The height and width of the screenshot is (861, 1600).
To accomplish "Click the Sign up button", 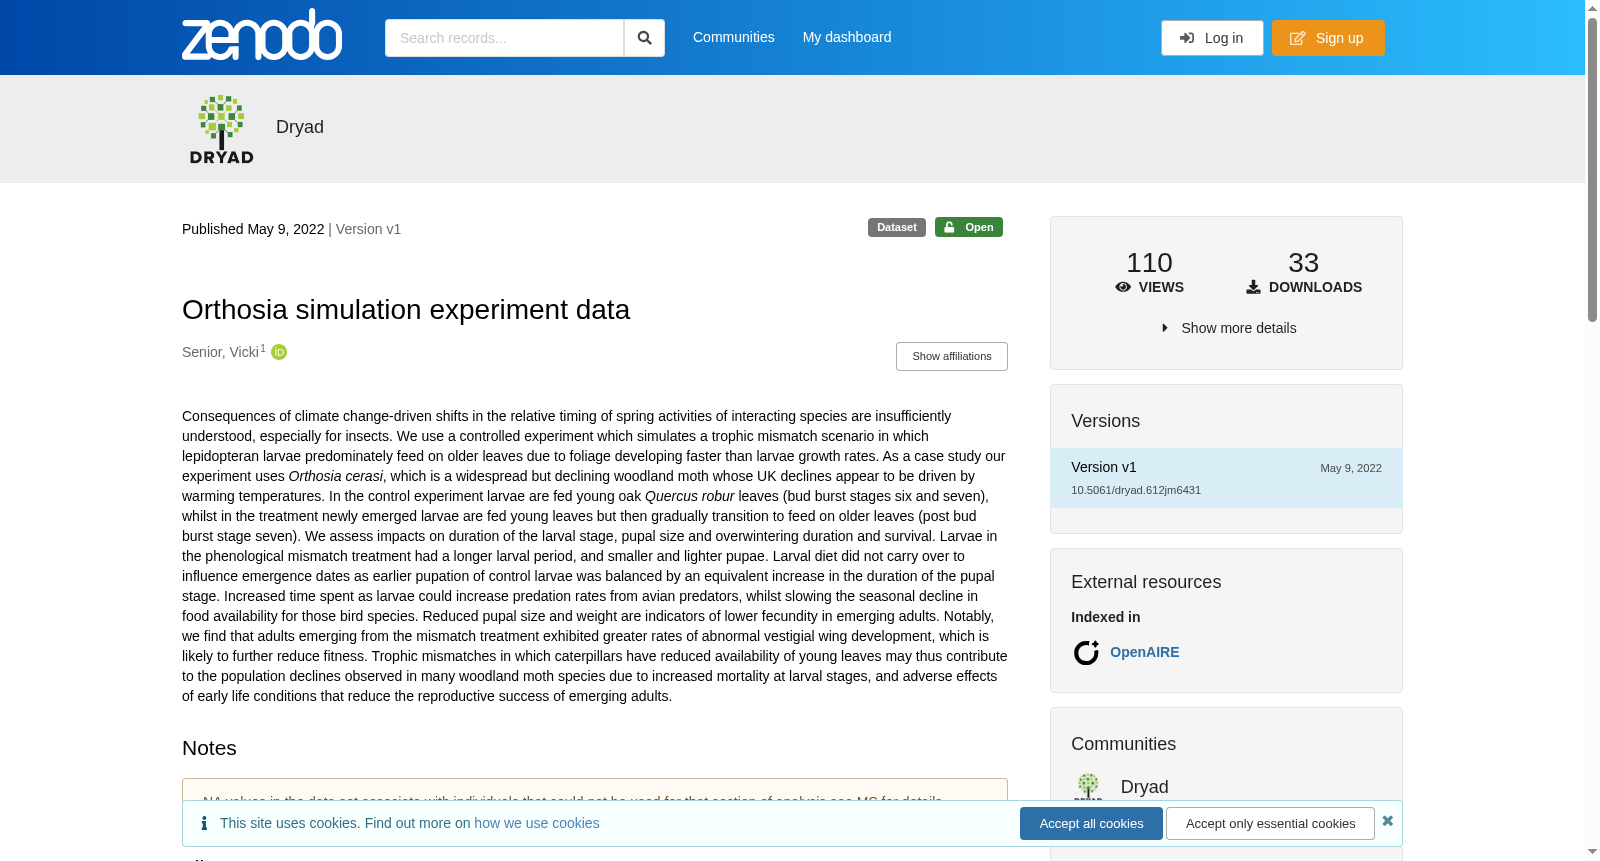I will (x=1328, y=38).
